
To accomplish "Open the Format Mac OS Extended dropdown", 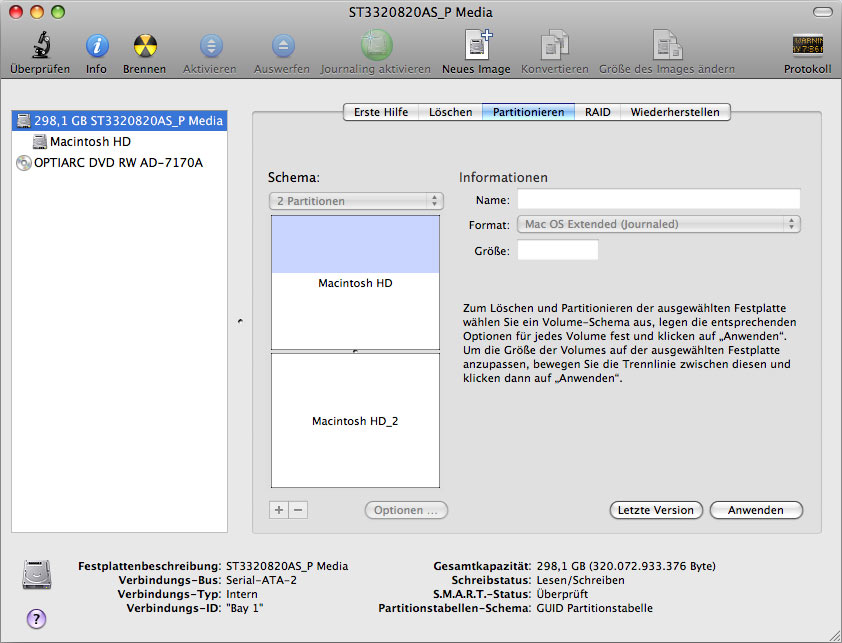I will (658, 224).
